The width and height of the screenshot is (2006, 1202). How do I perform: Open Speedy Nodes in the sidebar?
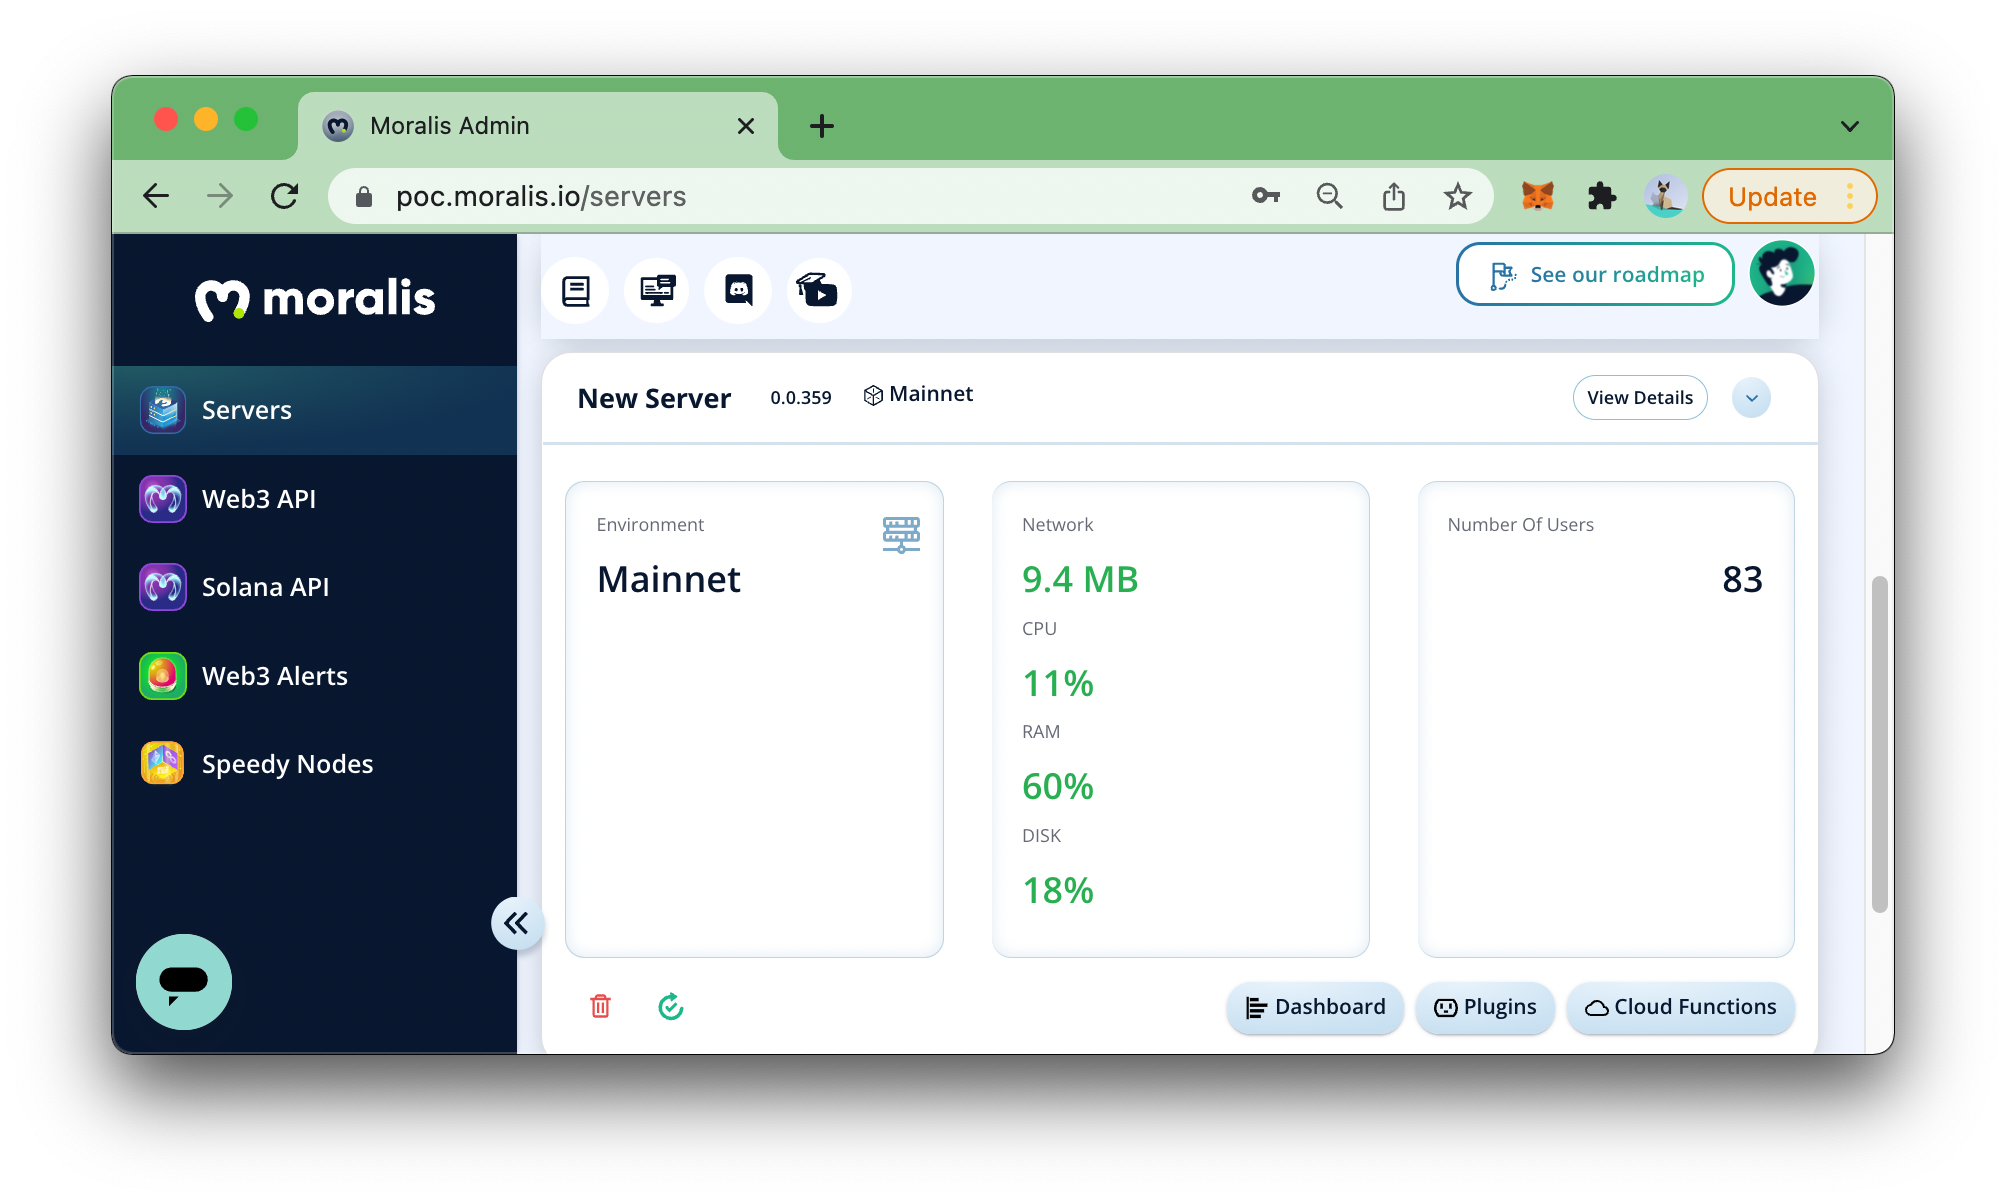(315, 764)
